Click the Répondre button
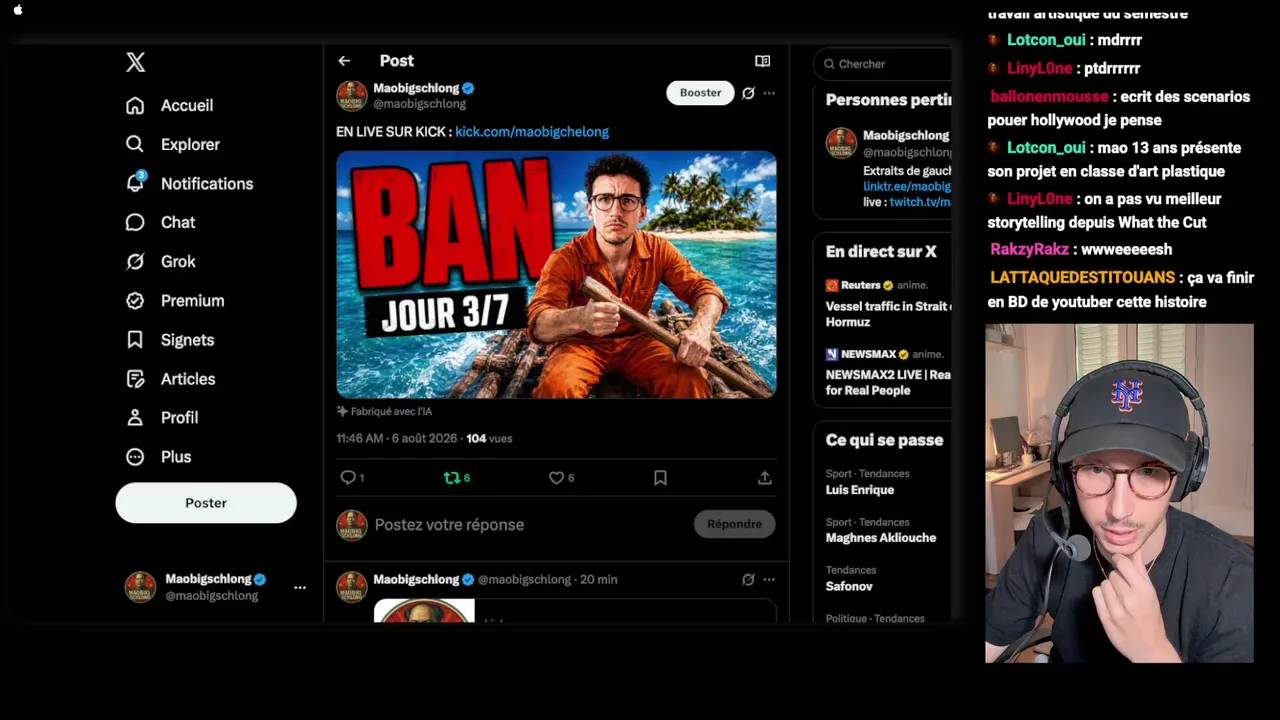1280x720 pixels. click(x=734, y=524)
